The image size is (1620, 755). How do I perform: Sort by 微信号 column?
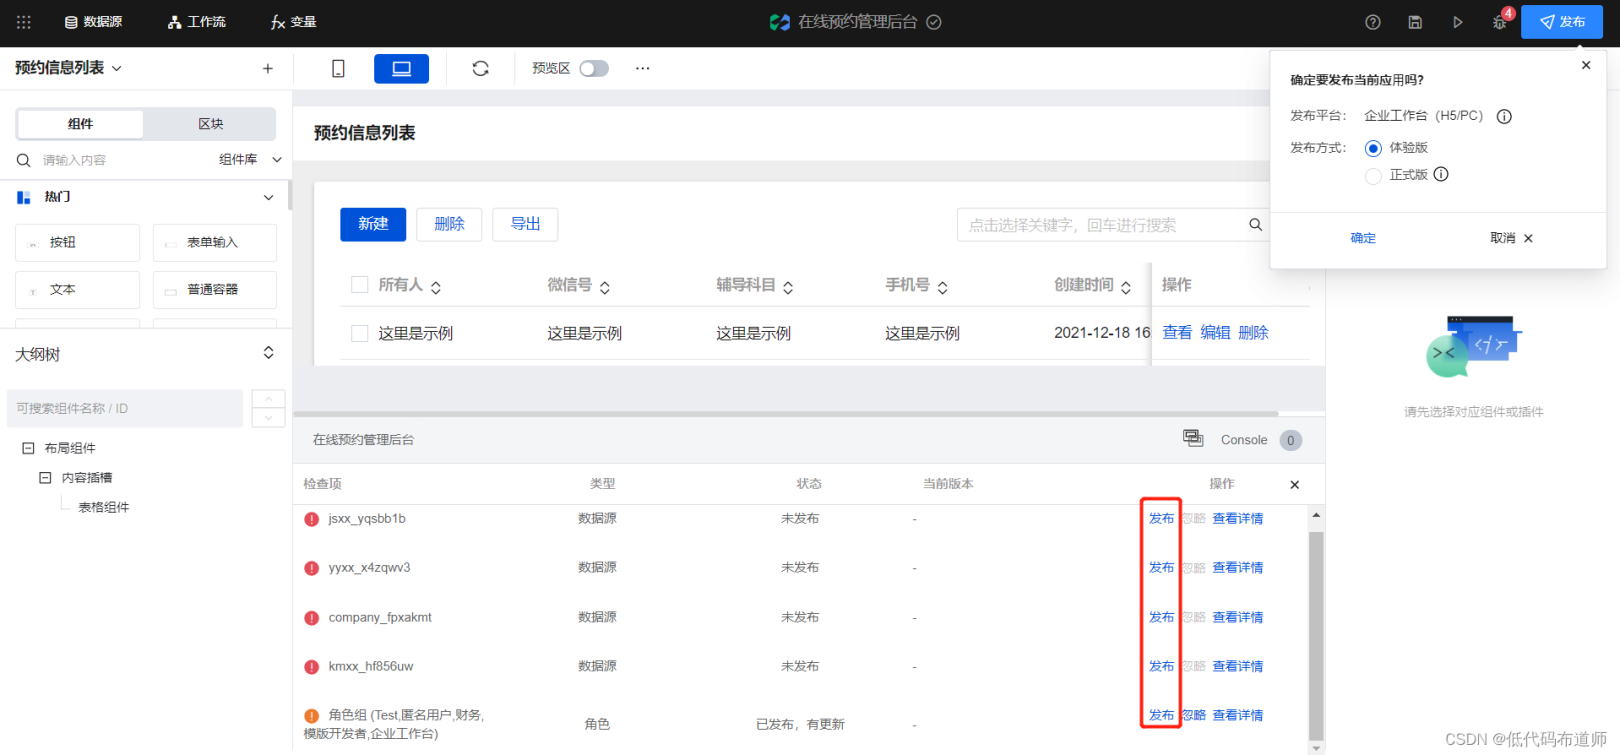click(605, 287)
